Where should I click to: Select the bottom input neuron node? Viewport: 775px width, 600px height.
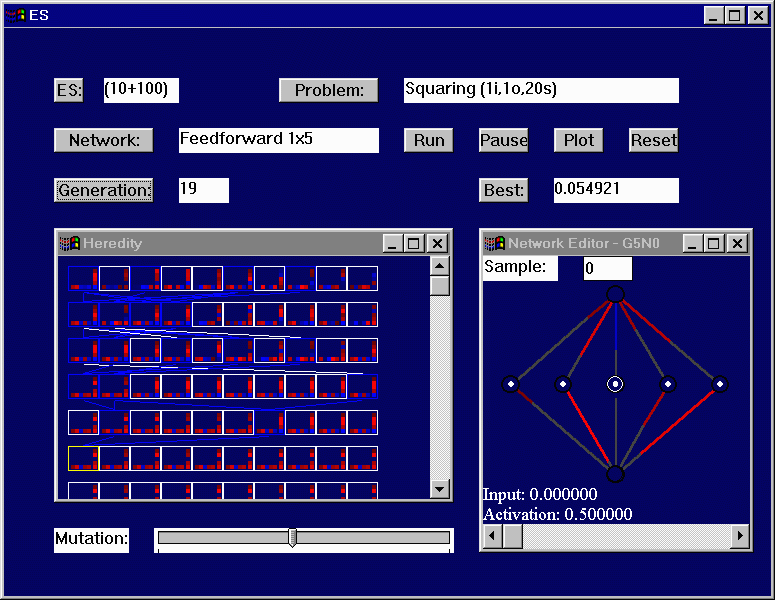tap(615, 474)
